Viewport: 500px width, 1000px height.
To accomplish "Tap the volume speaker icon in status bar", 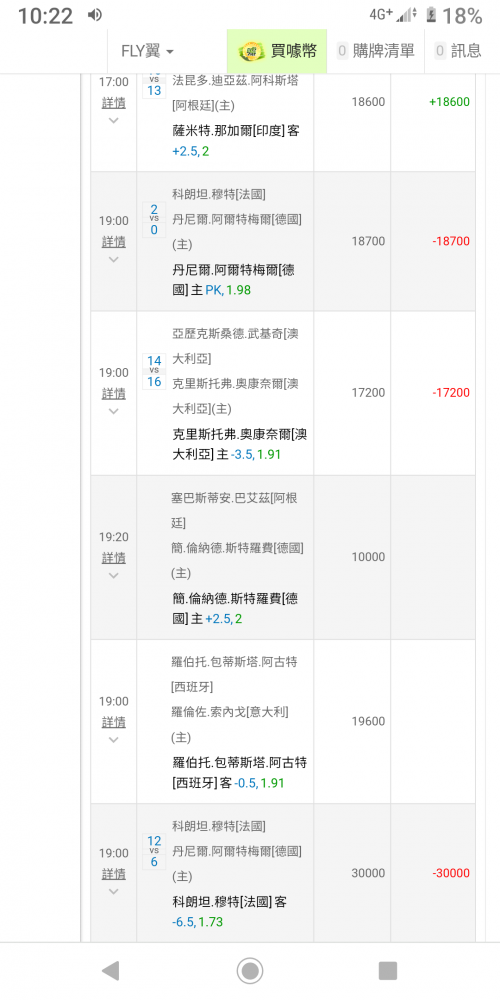I will (94, 15).
